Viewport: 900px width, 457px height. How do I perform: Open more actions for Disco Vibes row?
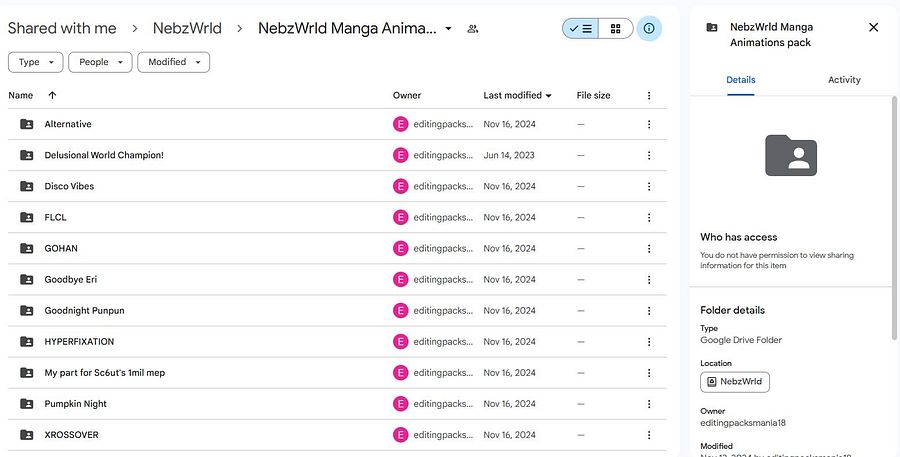(649, 186)
